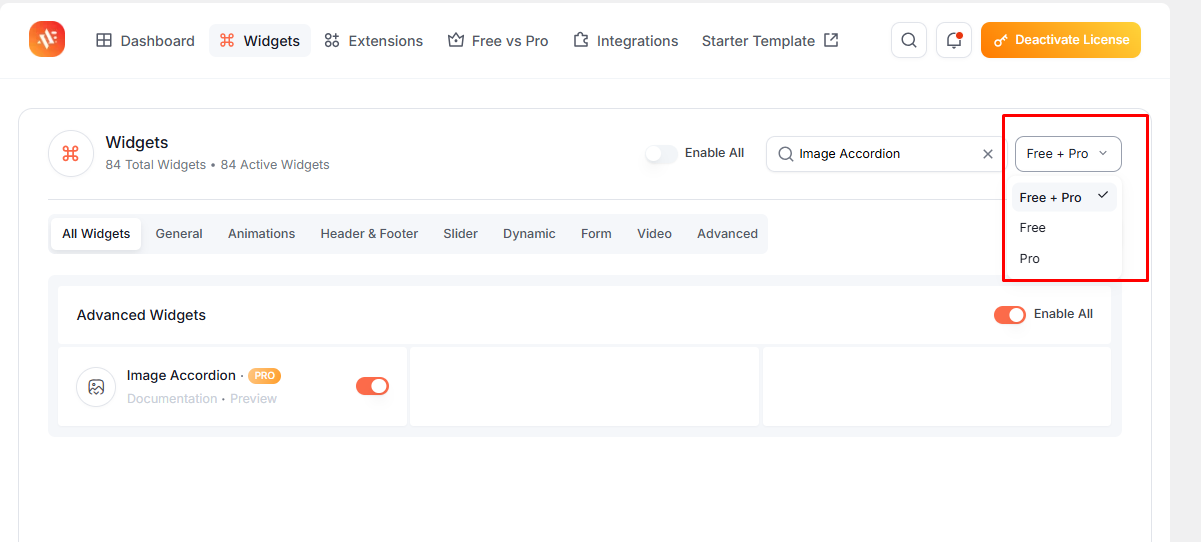Screen dimensions: 1201x542
Task: Clear the search field with X
Action: click(x=988, y=154)
